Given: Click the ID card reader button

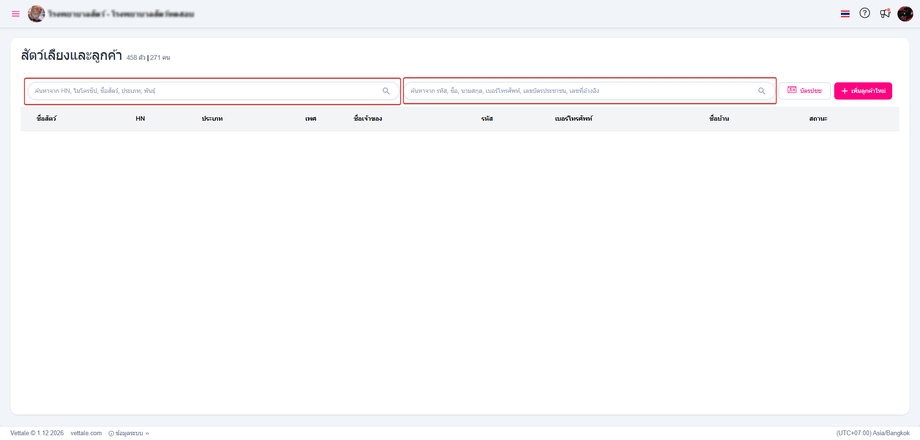Looking at the screenshot, I should pos(804,91).
